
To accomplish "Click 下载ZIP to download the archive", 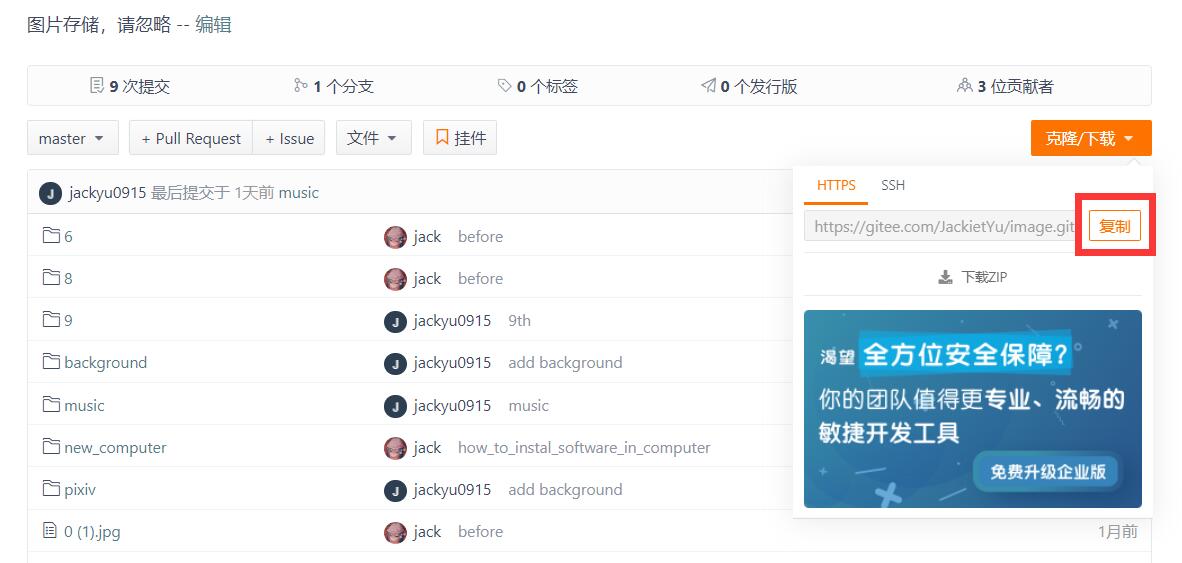I will 972,277.
